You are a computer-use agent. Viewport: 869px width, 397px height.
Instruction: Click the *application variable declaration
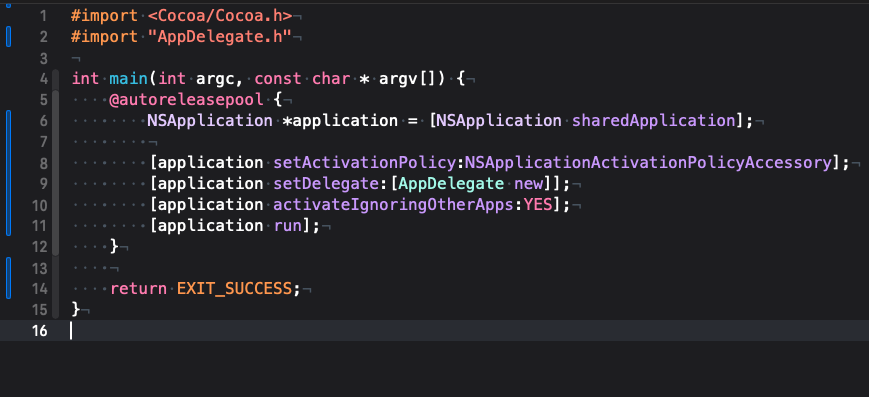point(340,121)
